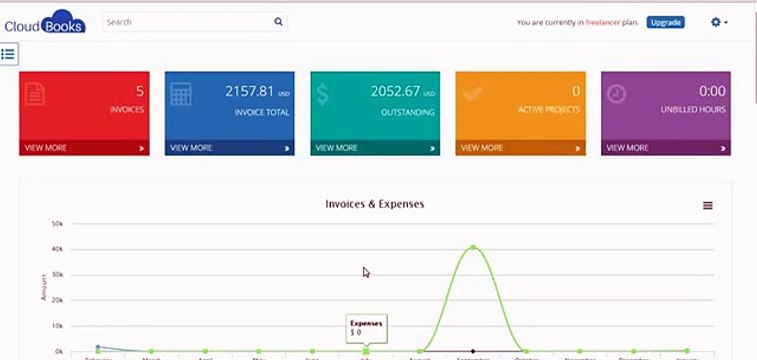The width and height of the screenshot is (757, 360).
Task: Click arrow icon on Active Projects View More bar
Action: point(577,149)
